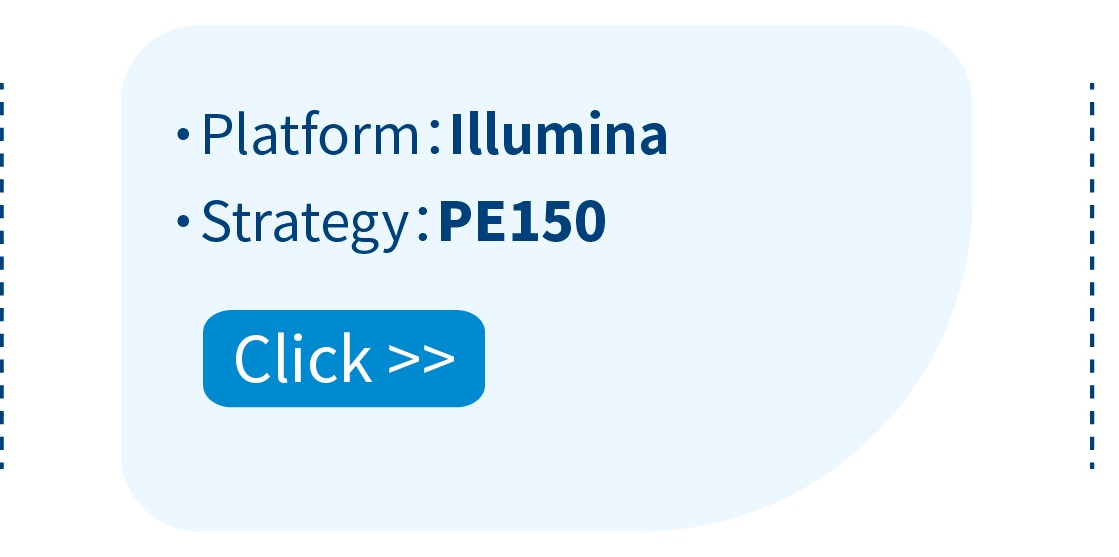1119x557 pixels.
Task: Click white space between left divider and card
Action: point(63,276)
